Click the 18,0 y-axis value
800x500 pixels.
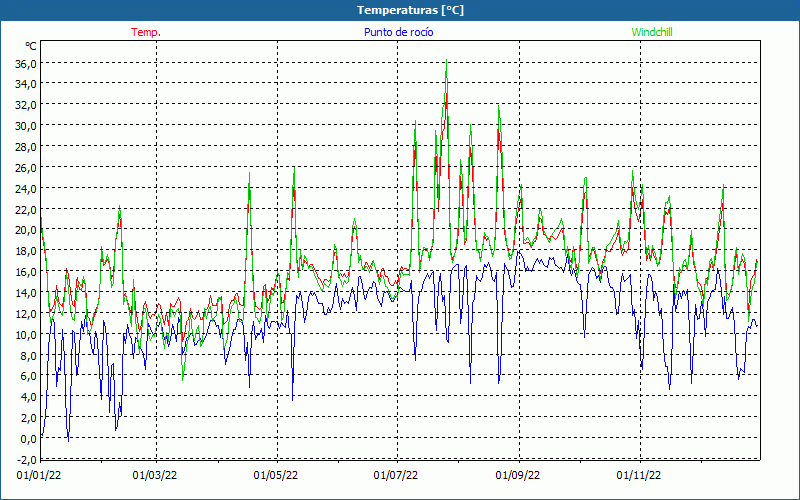pyautogui.click(x=26, y=251)
